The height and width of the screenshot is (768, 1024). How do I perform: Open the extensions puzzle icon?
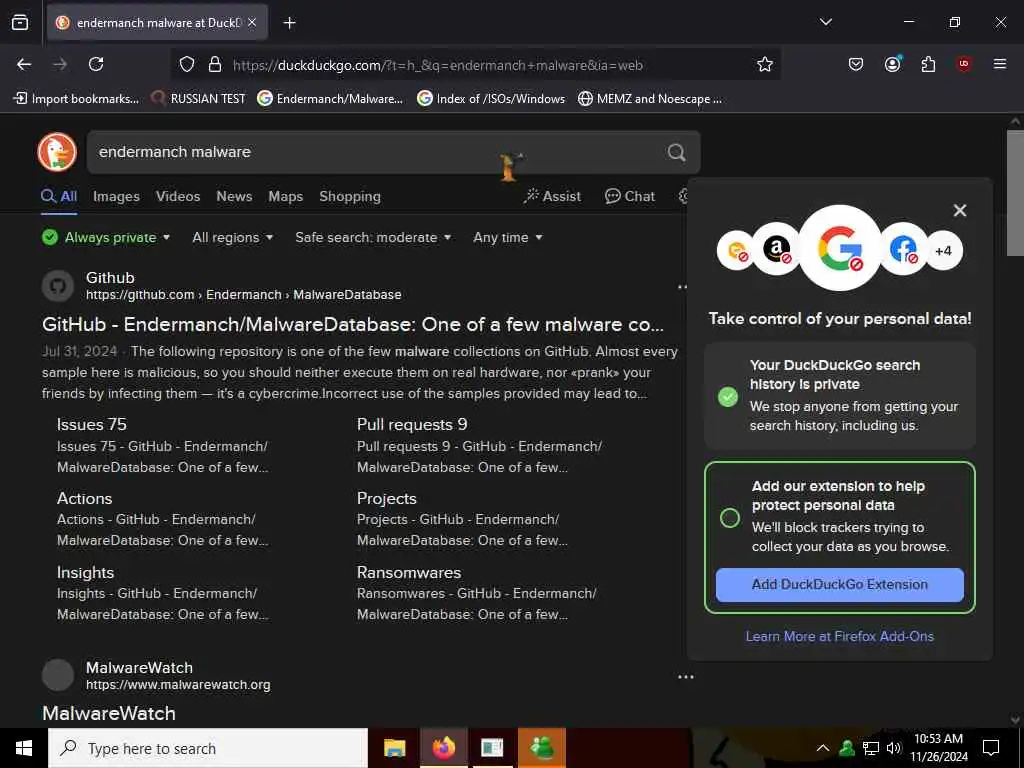pyautogui.click(x=928, y=64)
